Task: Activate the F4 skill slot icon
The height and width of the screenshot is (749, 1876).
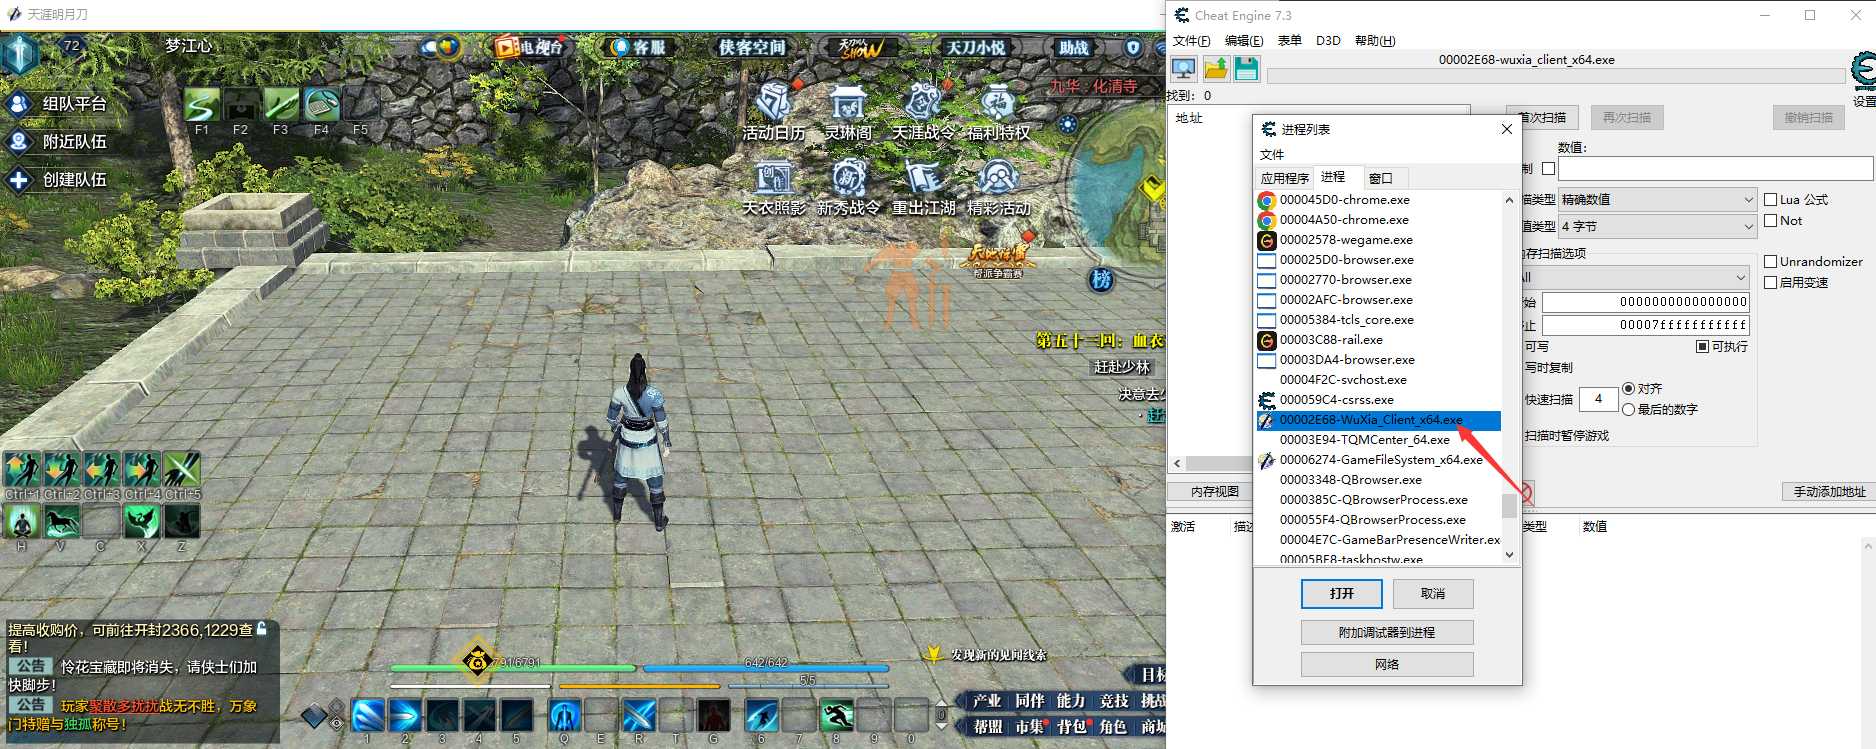Action: click(321, 105)
